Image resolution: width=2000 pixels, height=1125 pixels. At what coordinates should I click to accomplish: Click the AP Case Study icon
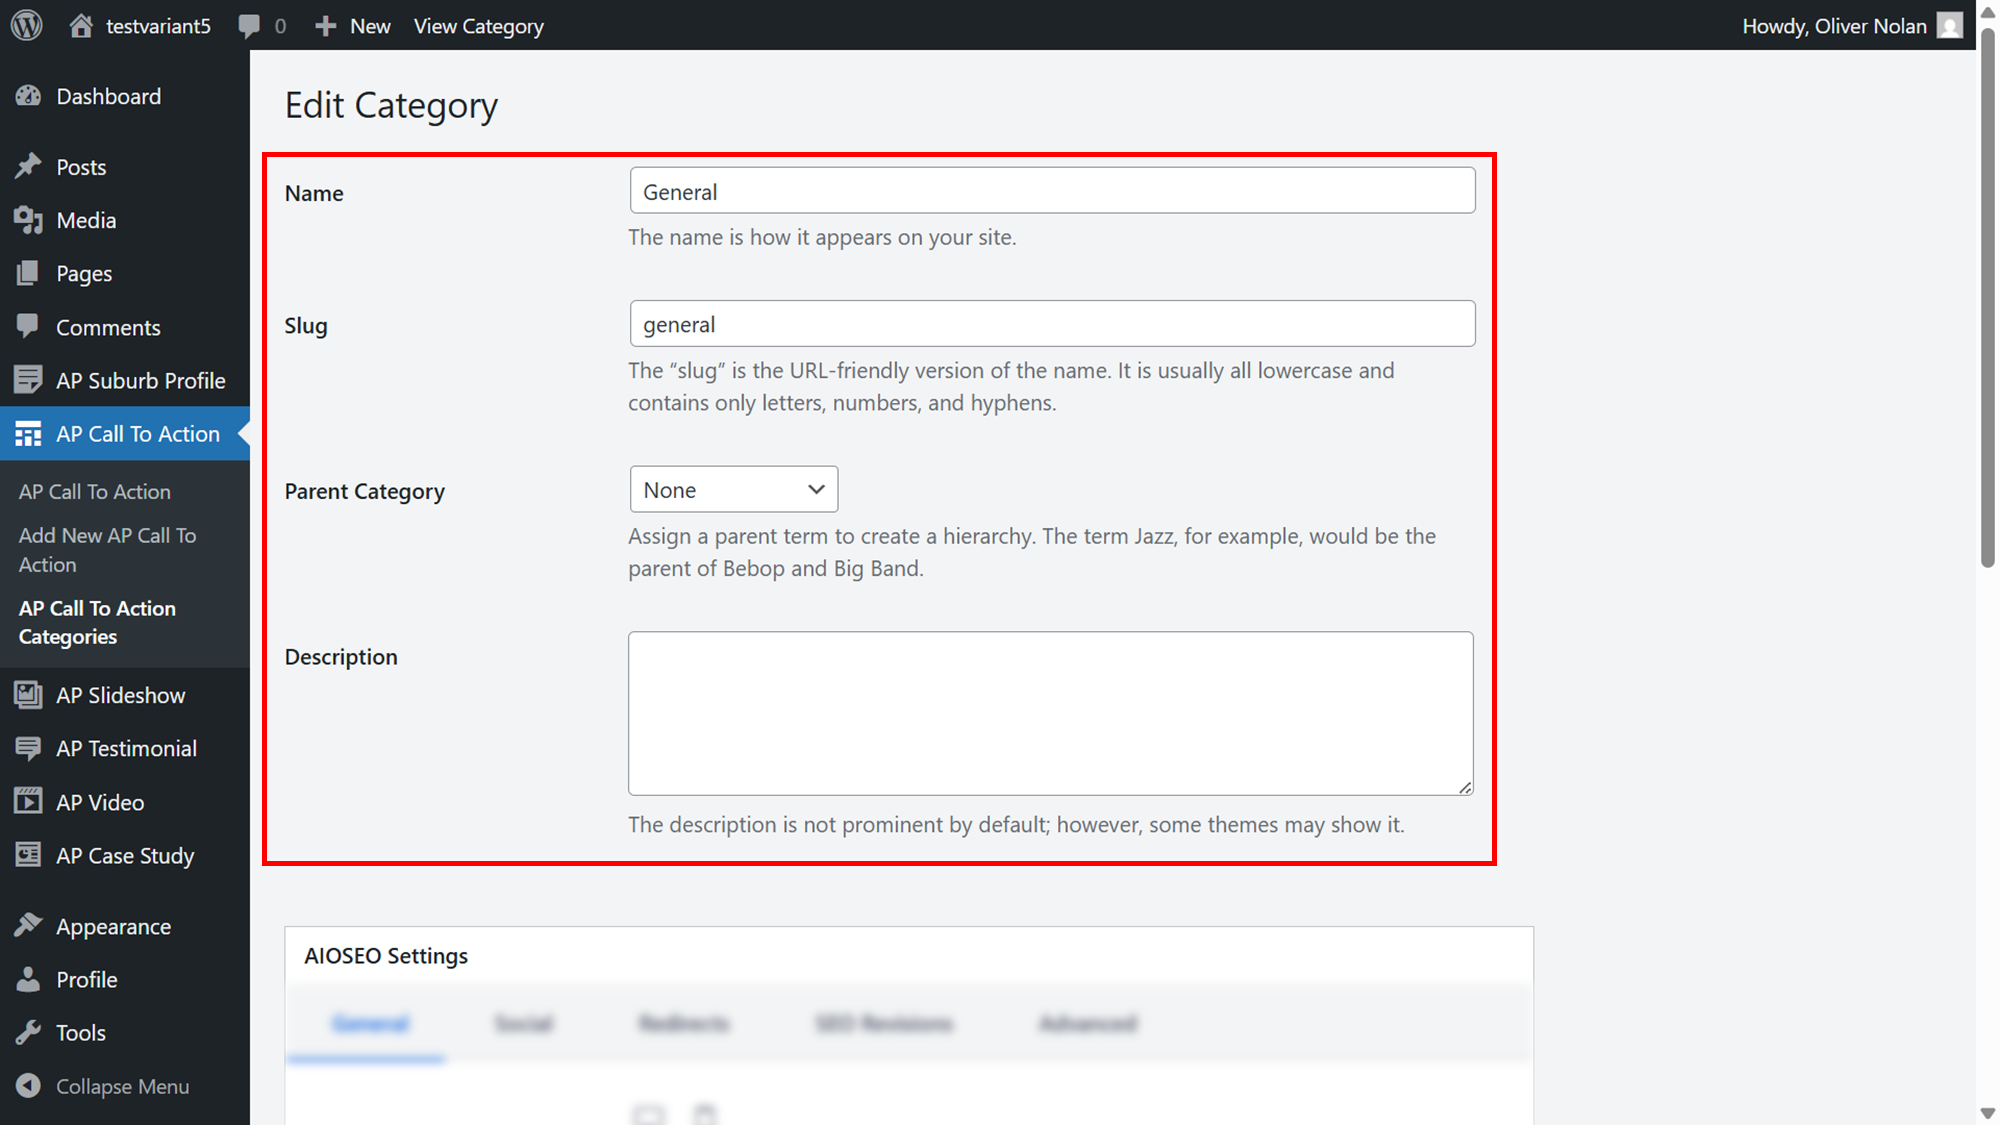[x=28, y=855]
